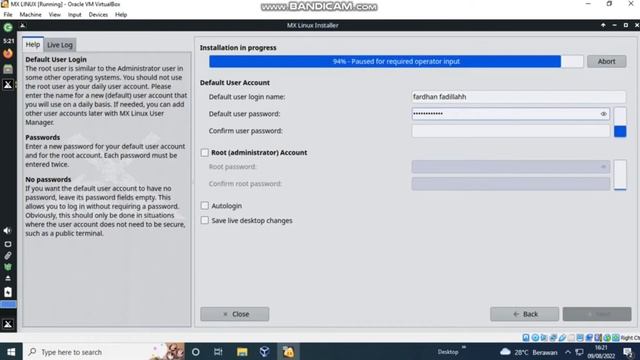Open Cortana circle icon on taskbar
Viewport: 640px width, 360px height.
click(196, 352)
